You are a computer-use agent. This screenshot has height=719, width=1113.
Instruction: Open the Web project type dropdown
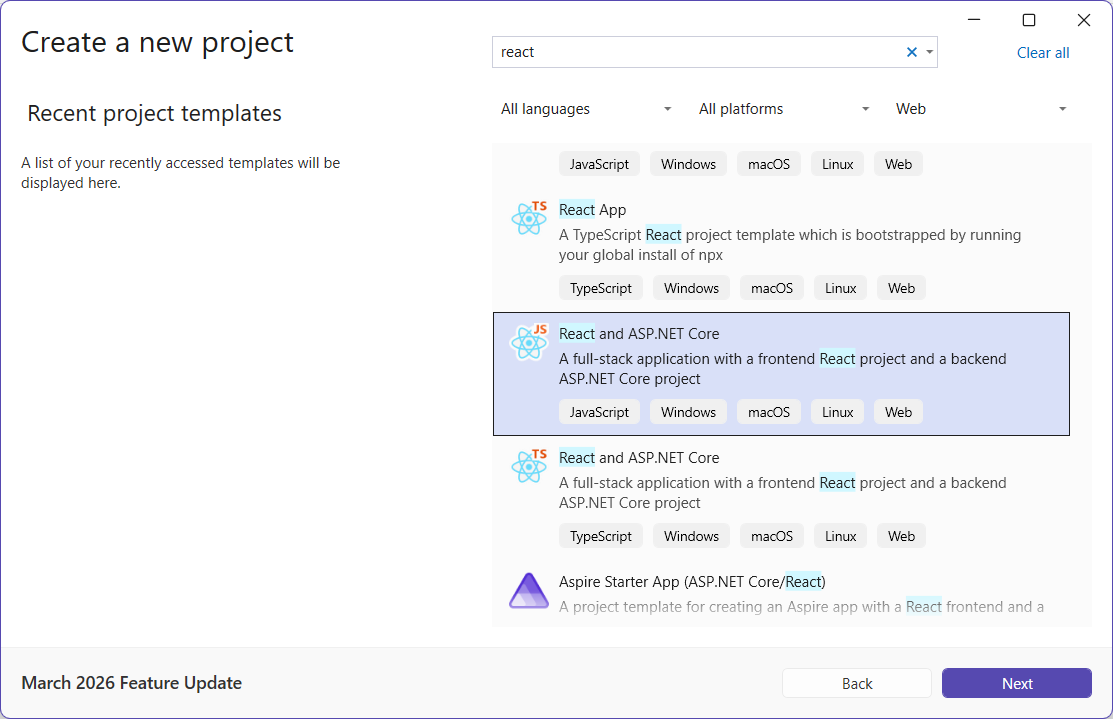(x=981, y=109)
